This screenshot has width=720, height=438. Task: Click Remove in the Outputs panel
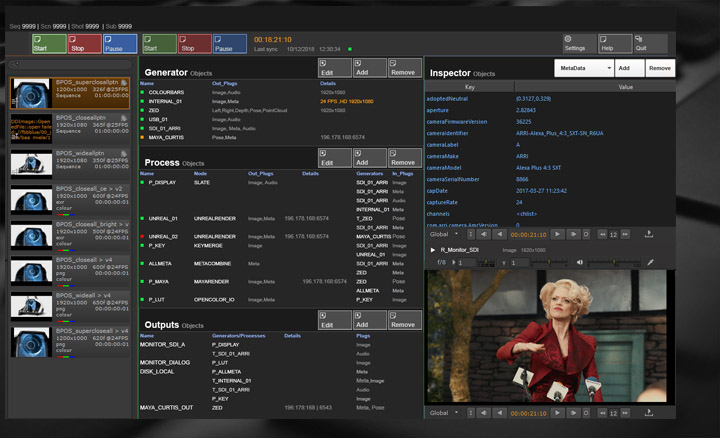coord(404,320)
